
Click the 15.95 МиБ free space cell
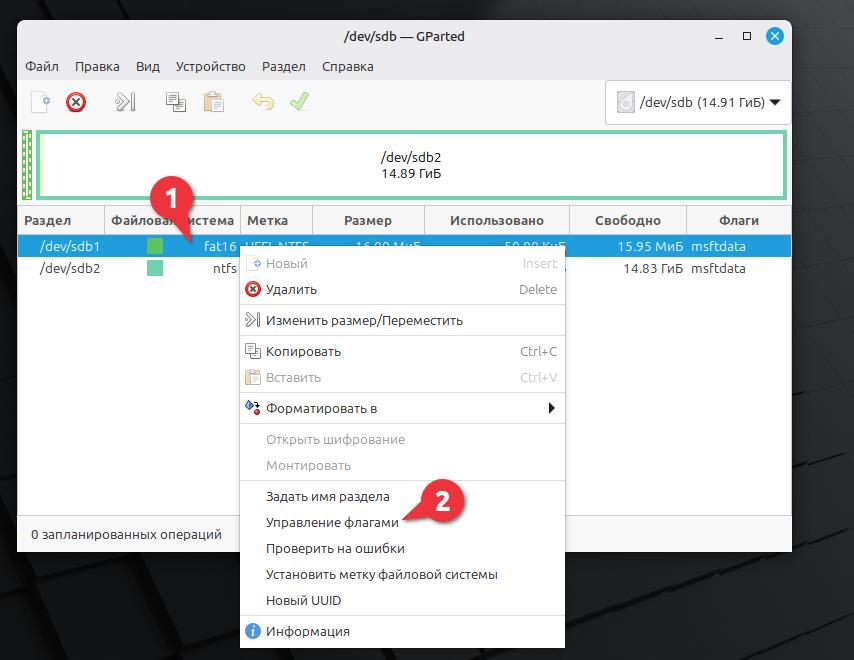(650, 246)
